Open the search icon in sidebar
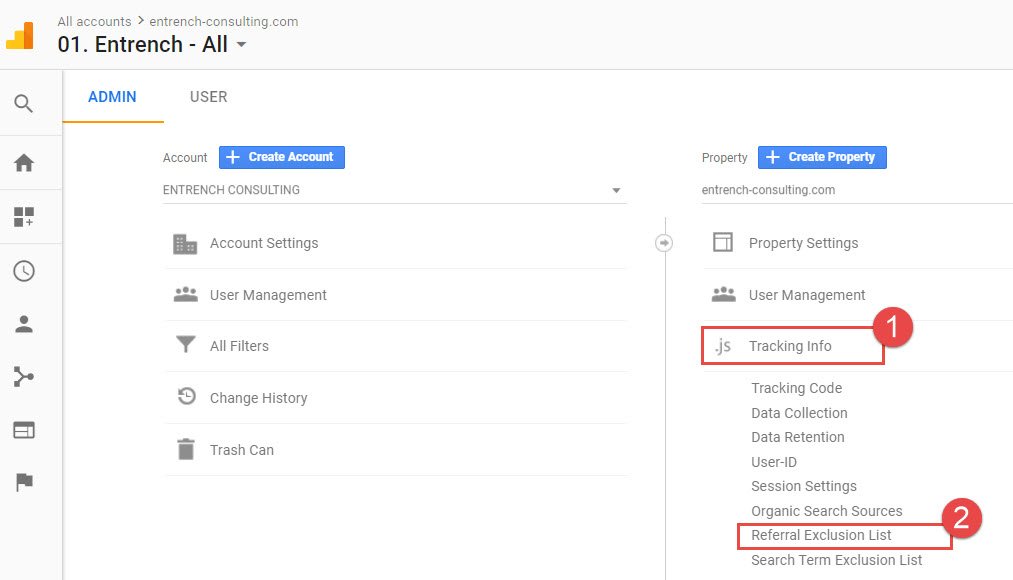The width and height of the screenshot is (1013, 580). point(23,103)
